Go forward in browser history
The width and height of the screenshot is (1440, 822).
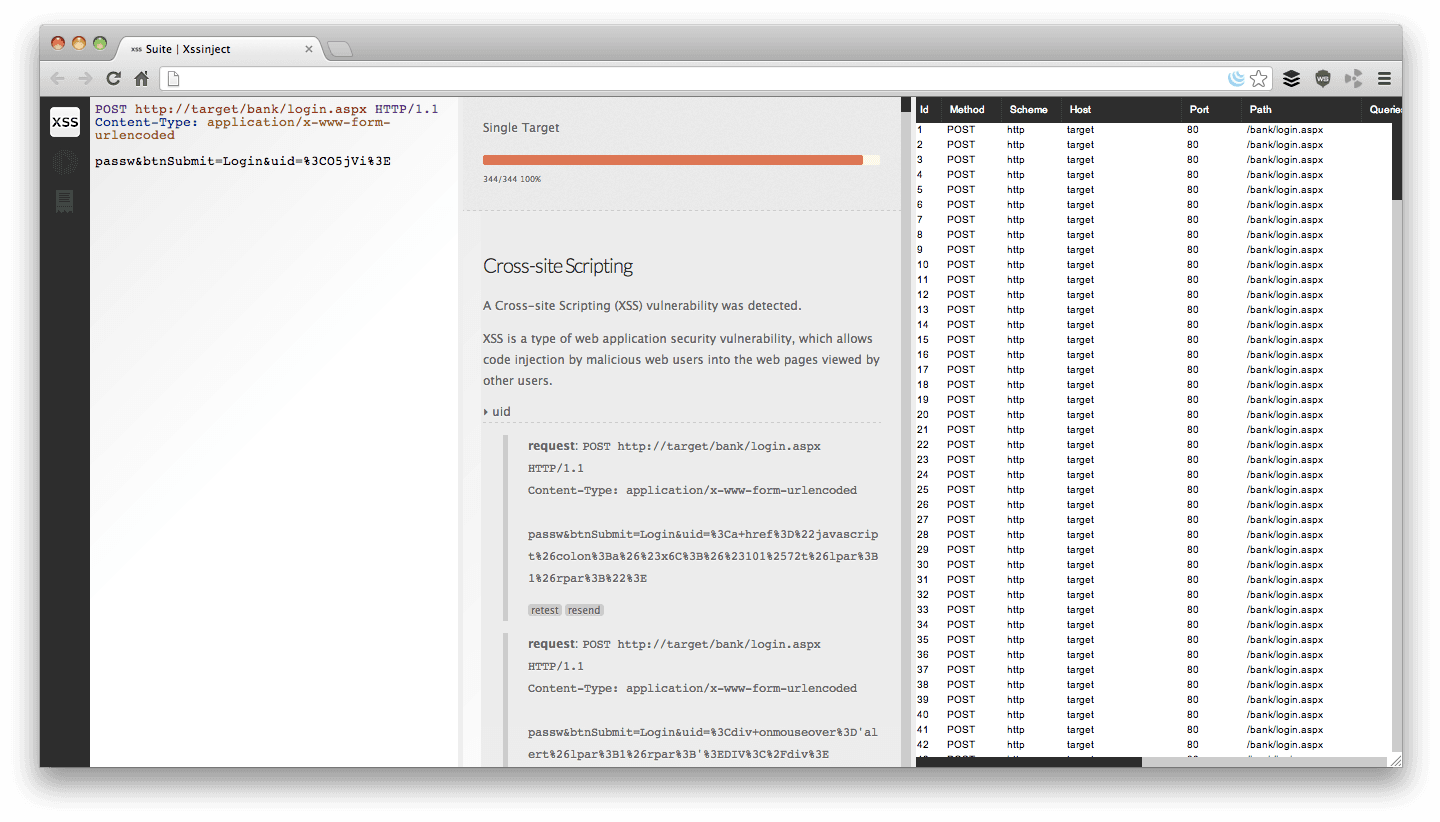click(85, 78)
